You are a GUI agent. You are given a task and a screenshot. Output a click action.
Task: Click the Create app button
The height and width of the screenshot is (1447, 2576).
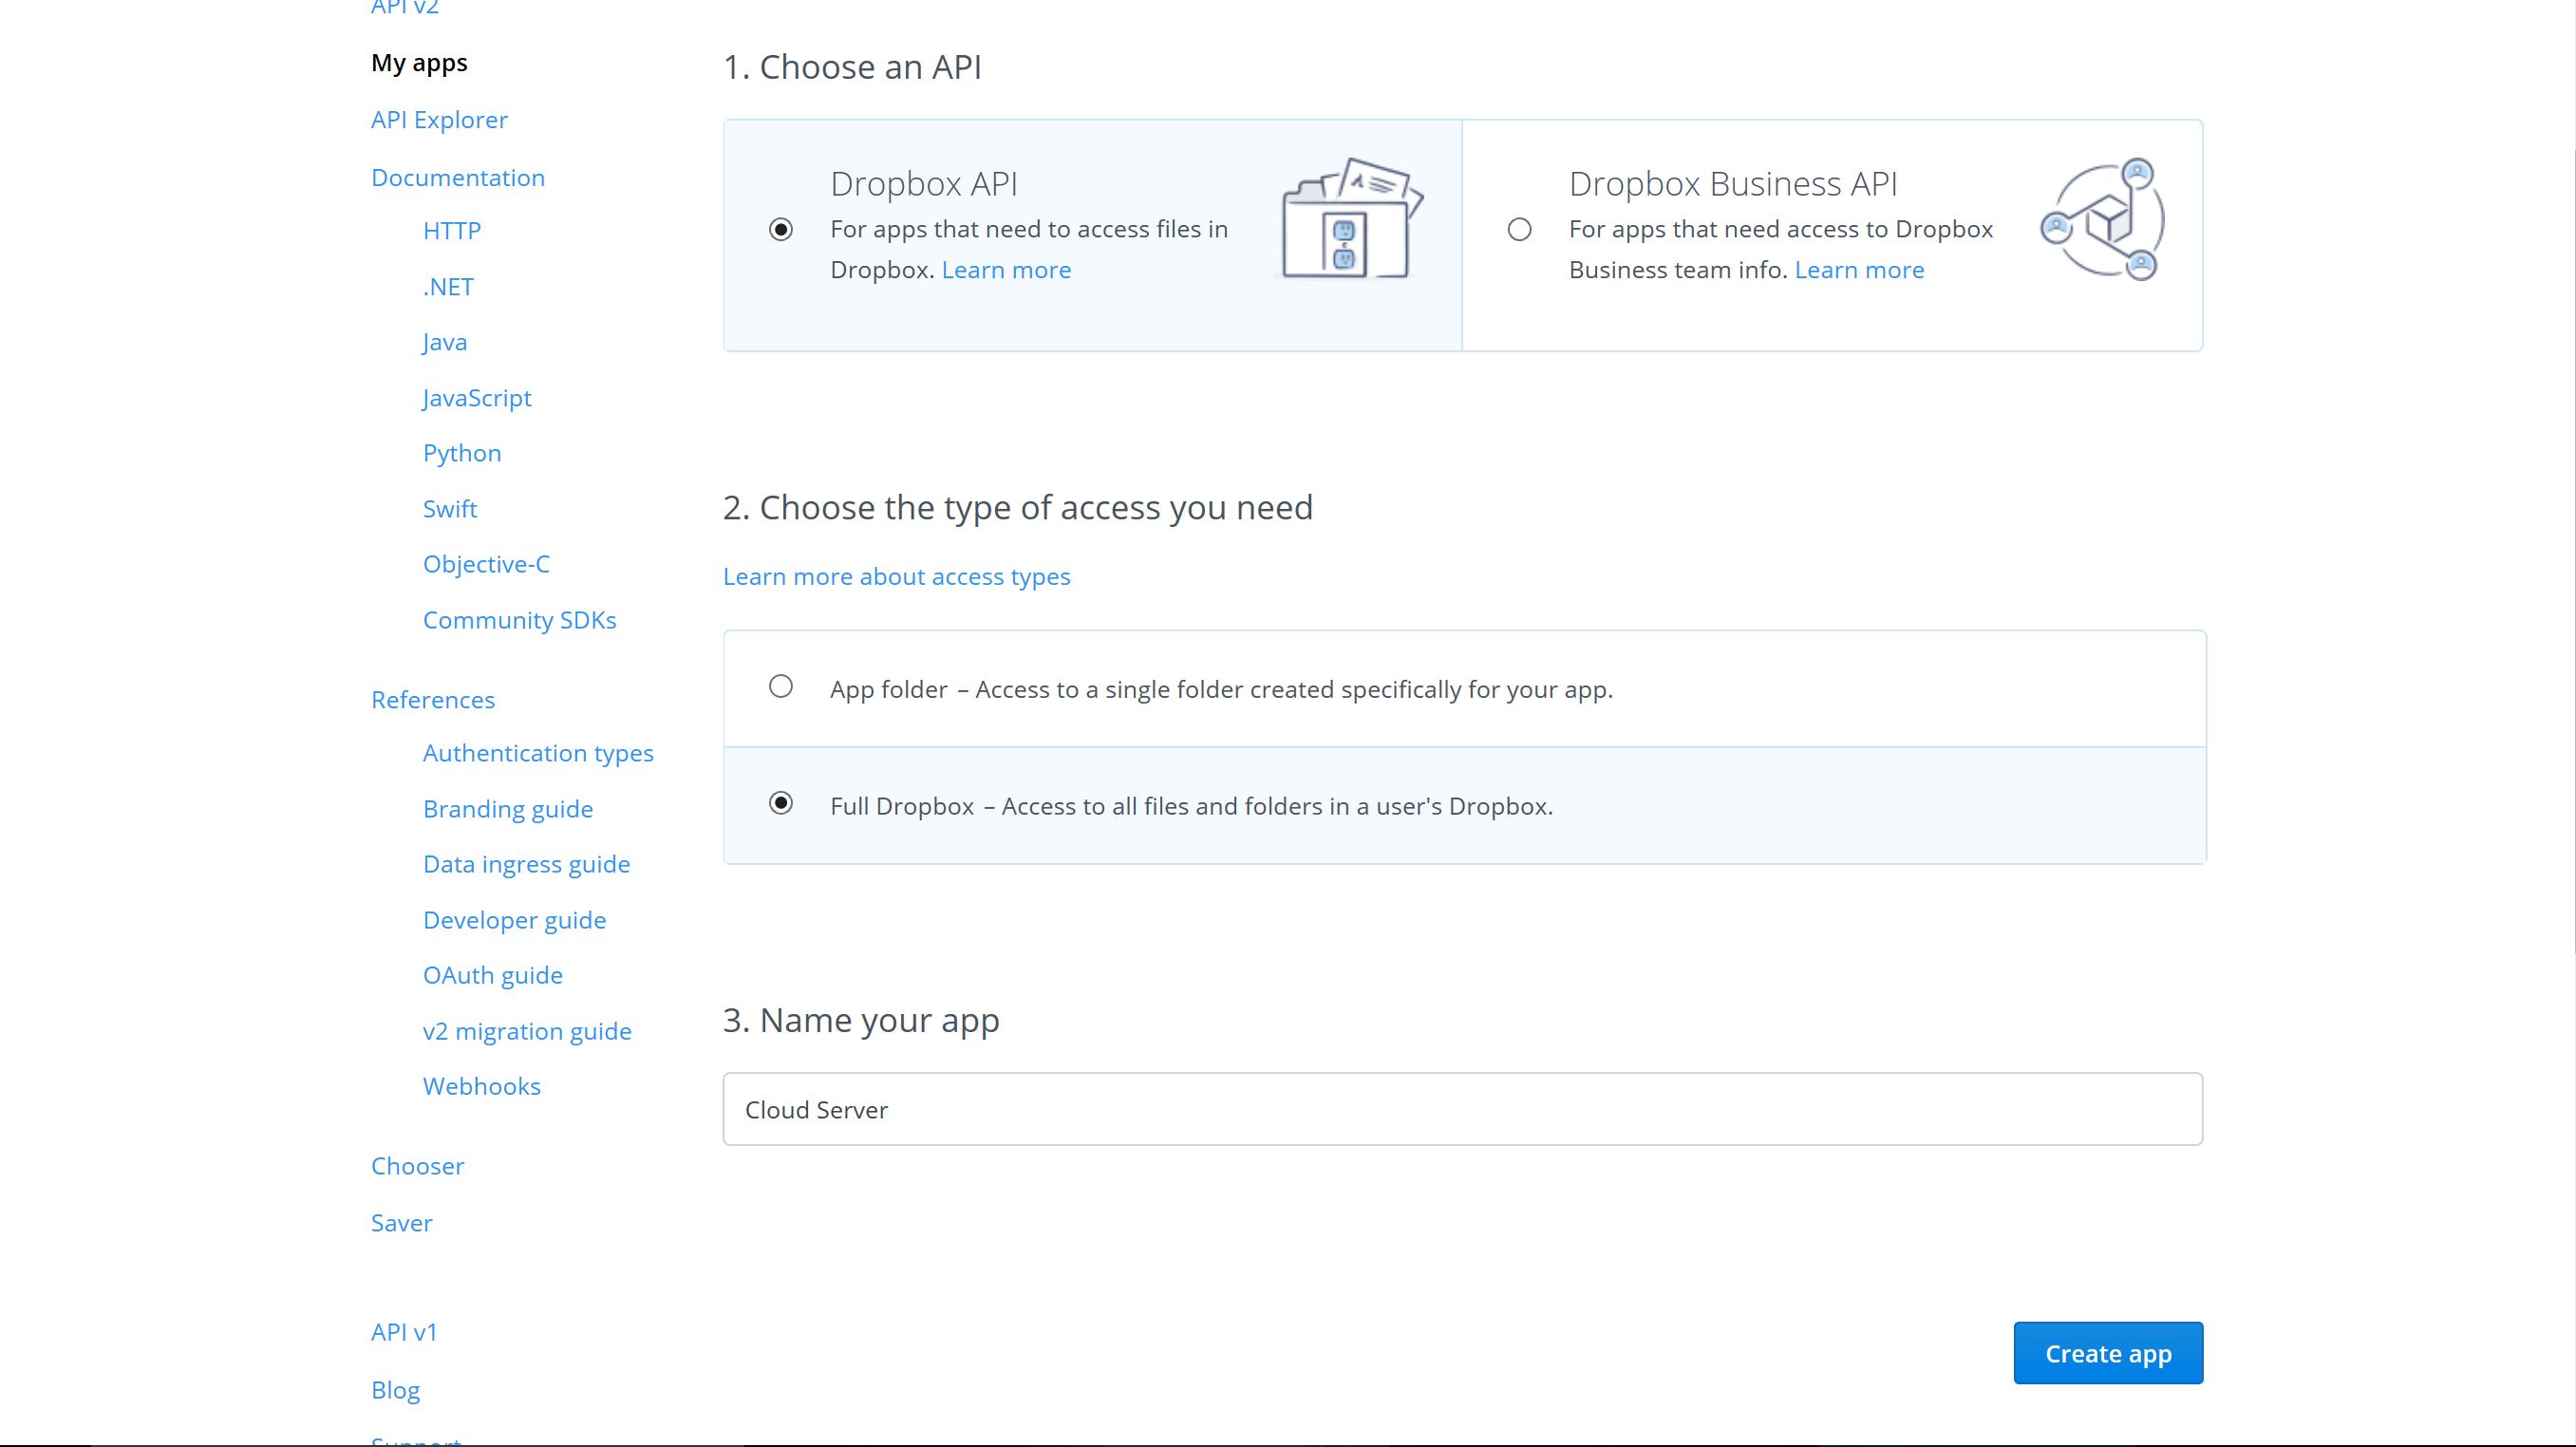[x=2107, y=1353]
